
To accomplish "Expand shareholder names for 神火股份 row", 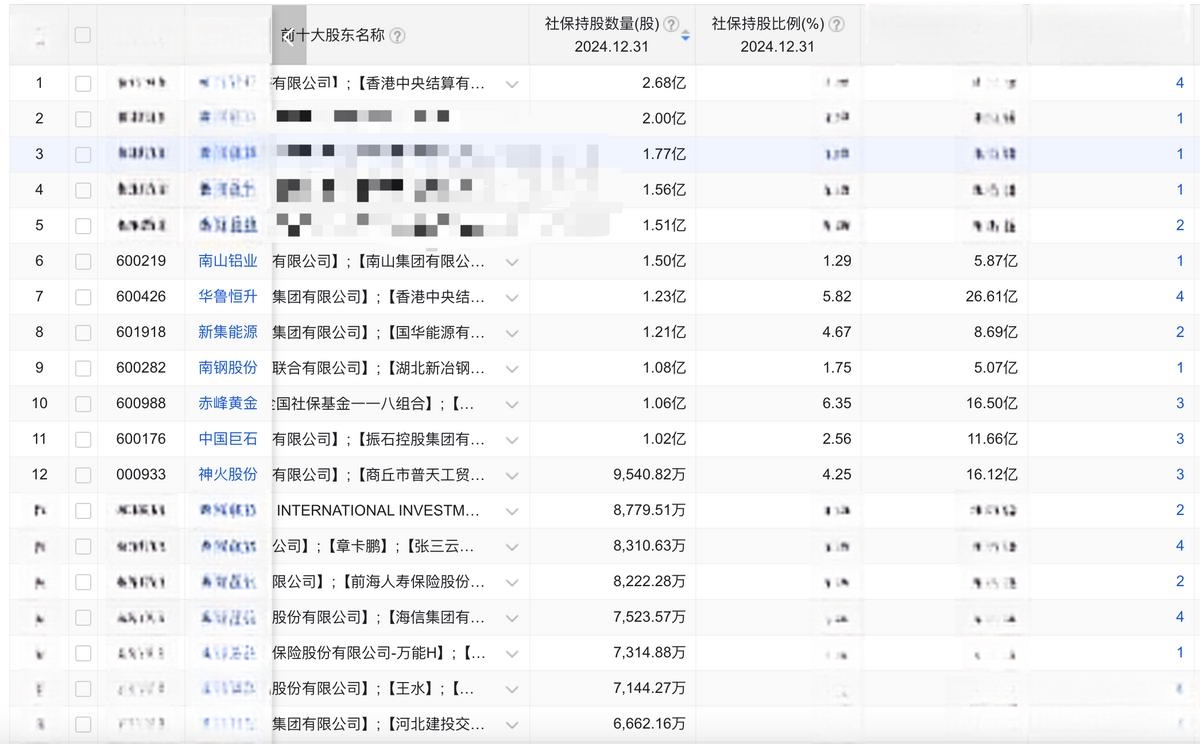I will 512,475.
